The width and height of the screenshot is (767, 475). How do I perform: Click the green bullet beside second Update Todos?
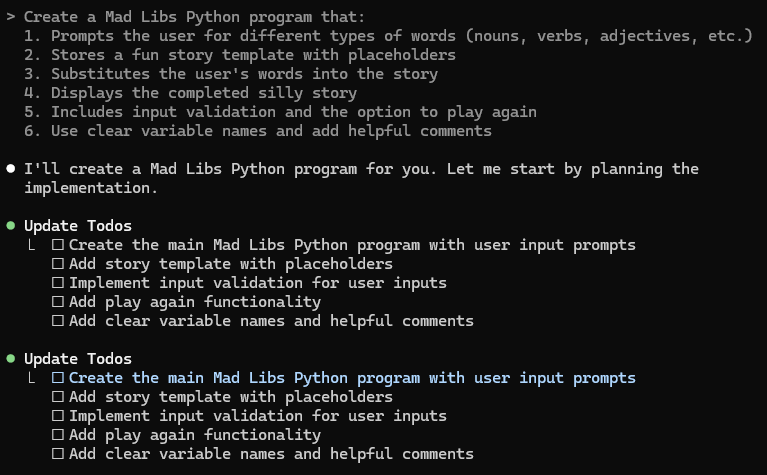(x=11, y=359)
